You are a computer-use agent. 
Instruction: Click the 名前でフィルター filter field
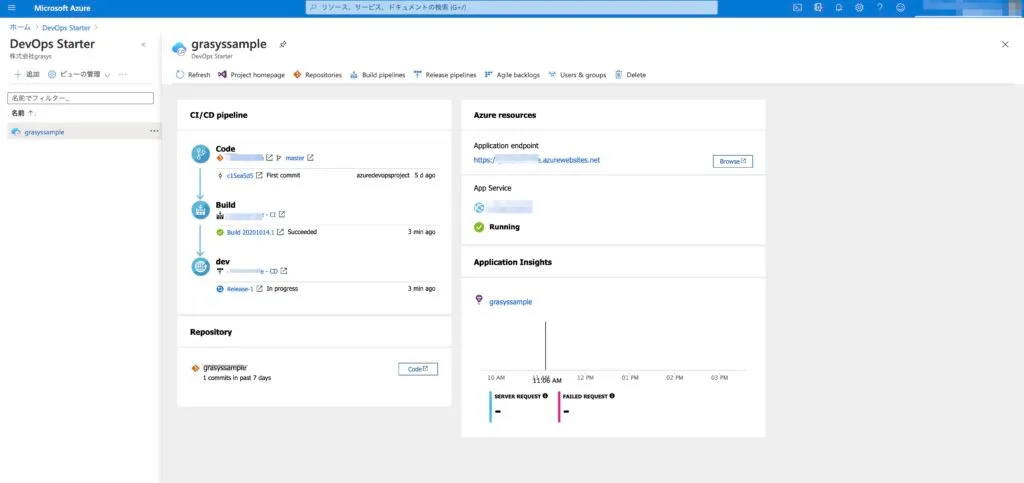tap(80, 98)
